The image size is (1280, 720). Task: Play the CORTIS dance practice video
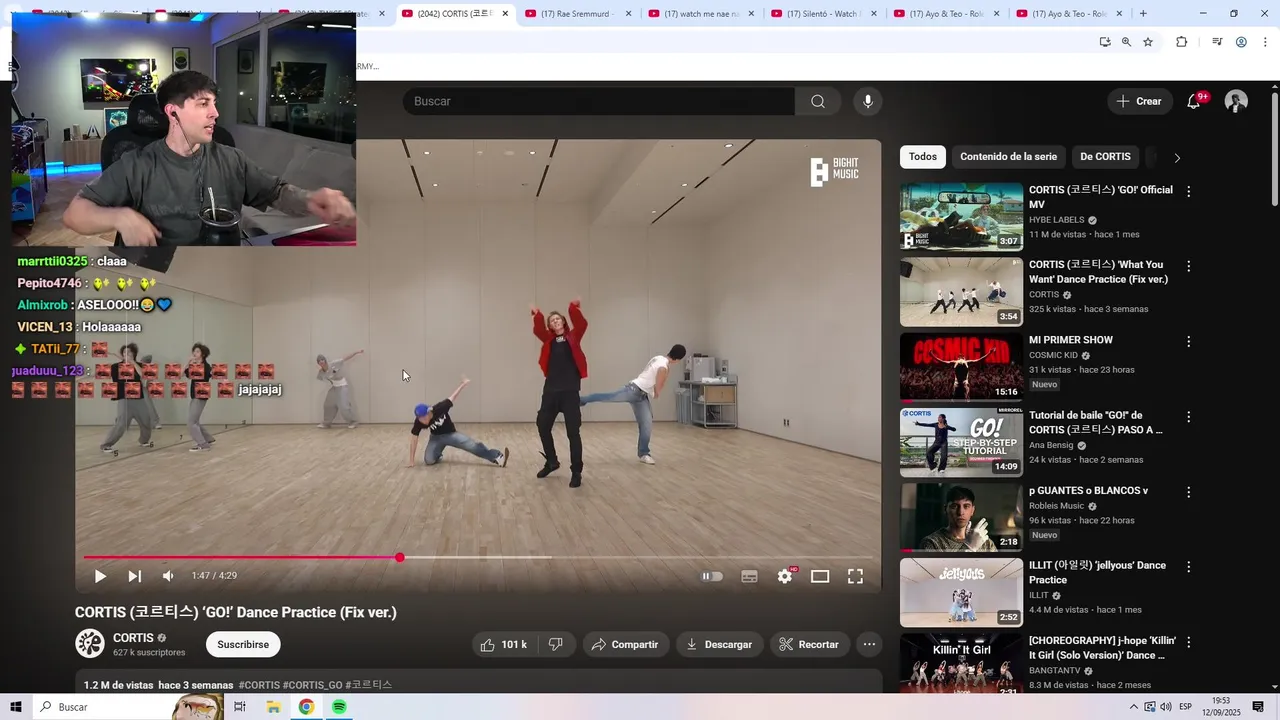100,576
